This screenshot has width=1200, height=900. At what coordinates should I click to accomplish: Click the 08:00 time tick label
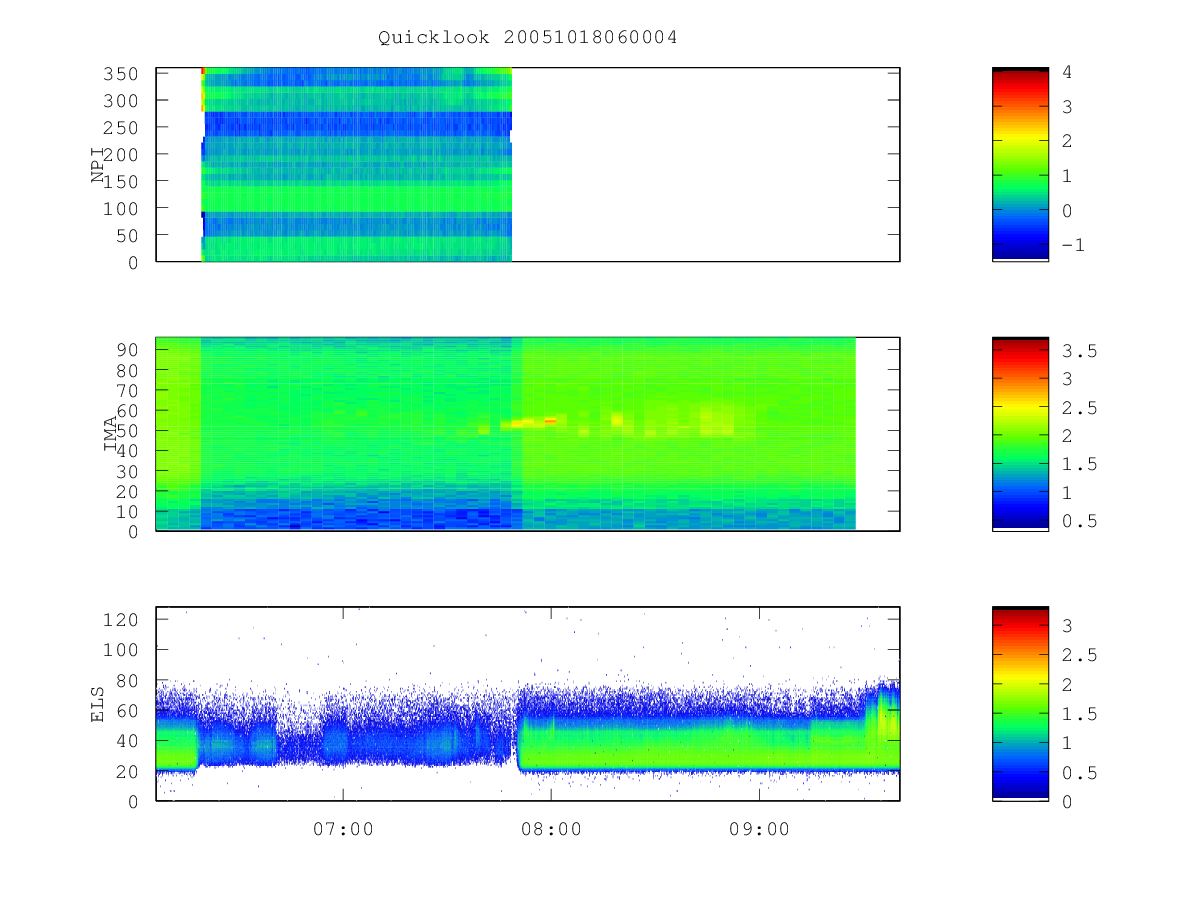(x=551, y=829)
